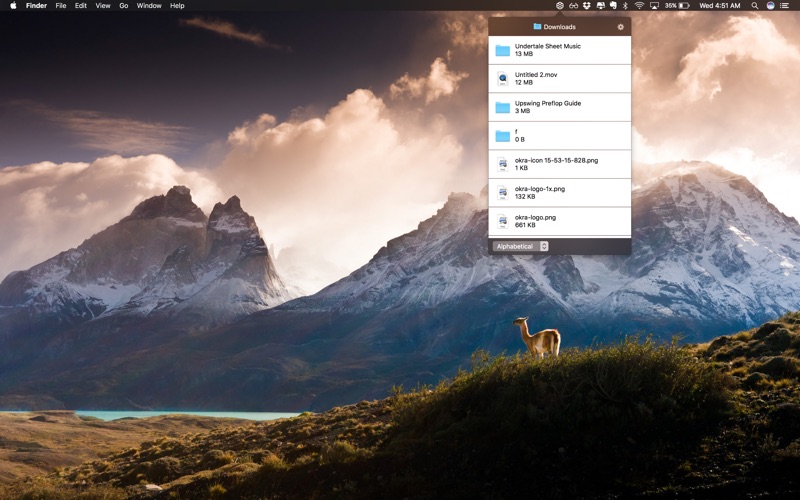Open the Alphabetical sort dropdown
This screenshot has height=500, width=800.
tap(520, 246)
